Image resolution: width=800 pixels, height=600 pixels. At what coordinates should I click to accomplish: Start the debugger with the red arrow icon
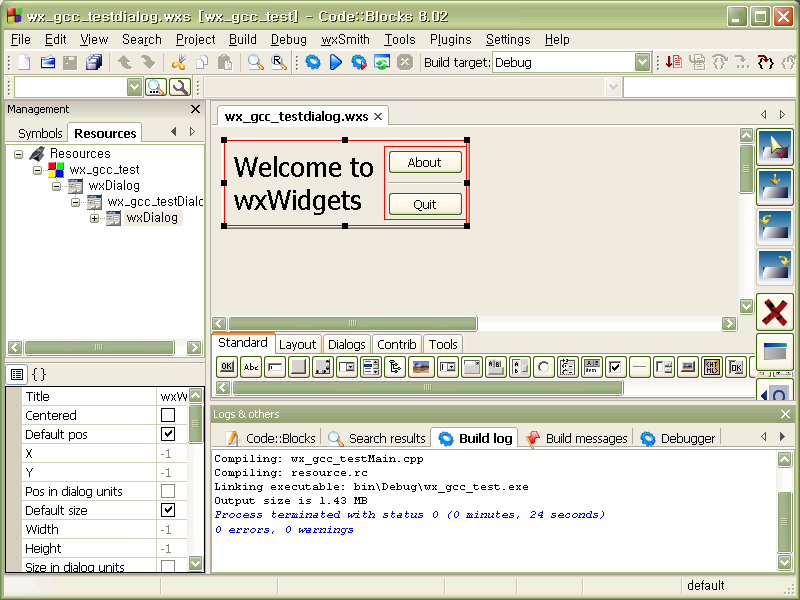tap(673, 63)
